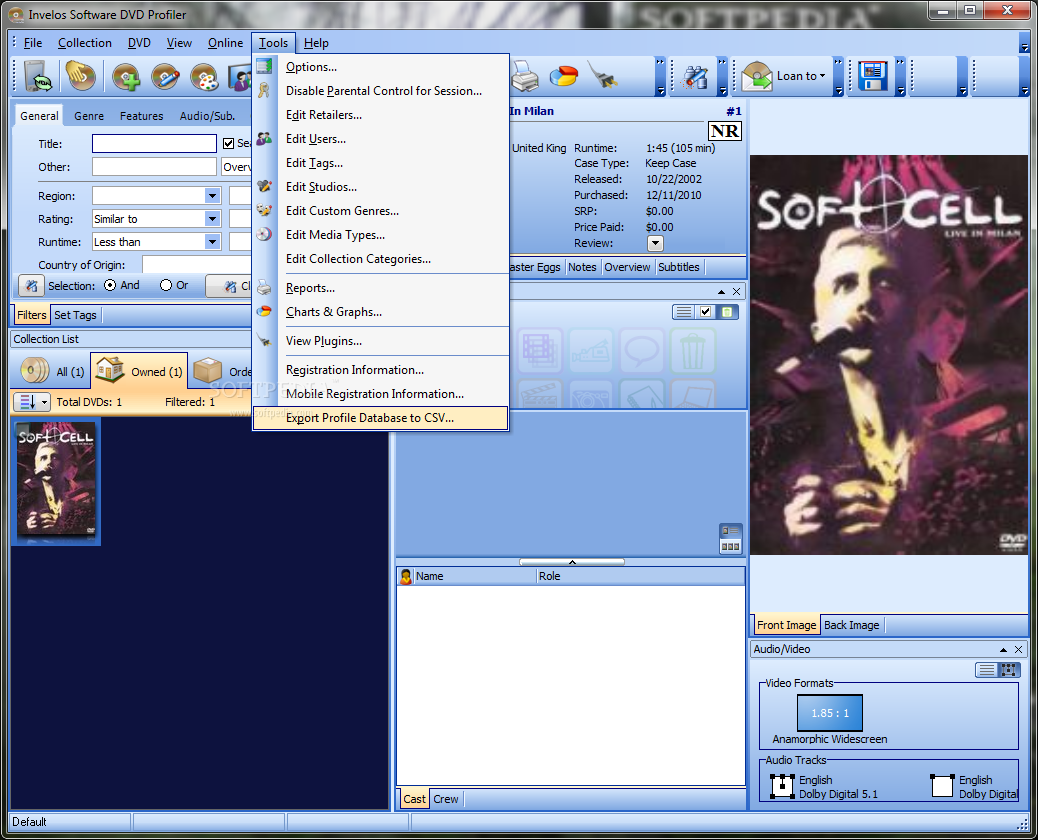This screenshot has width=1038, height=840.
Task: Click the person icon in cast Name header
Action: (406, 577)
